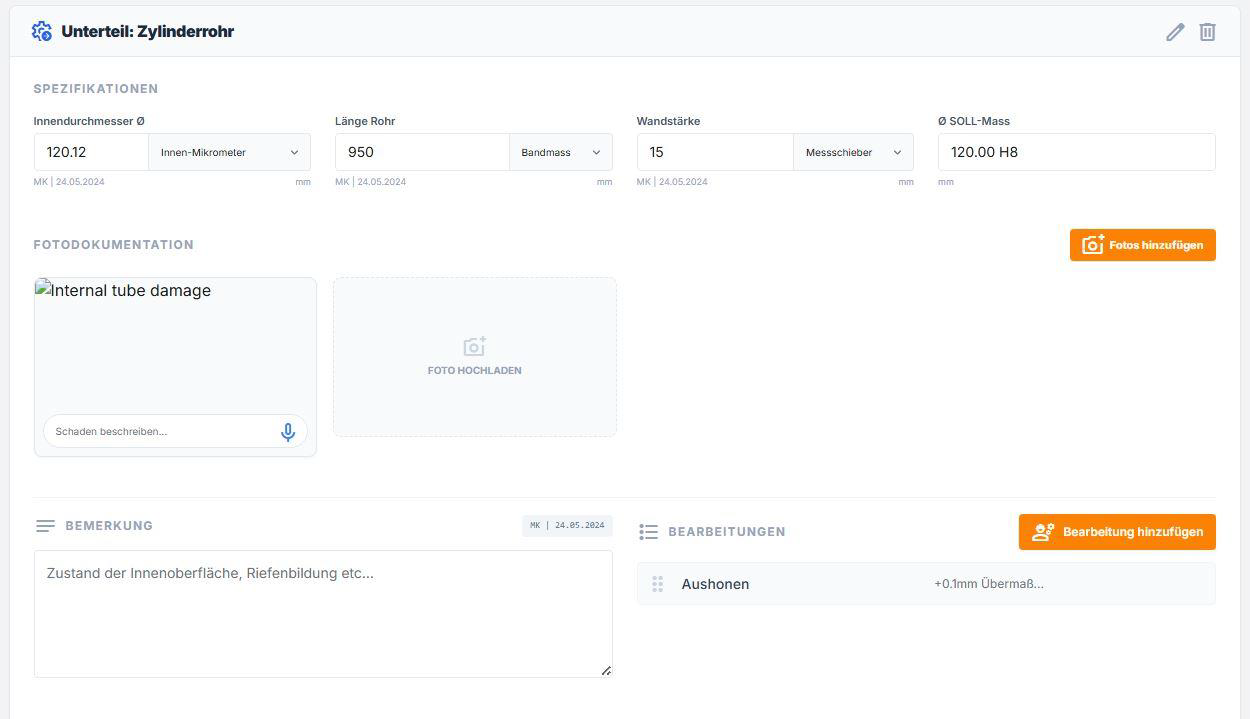This screenshot has height=719, width=1250.
Task: Click the +0.1mm Übermaß note text
Action: click(x=989, y=584)
